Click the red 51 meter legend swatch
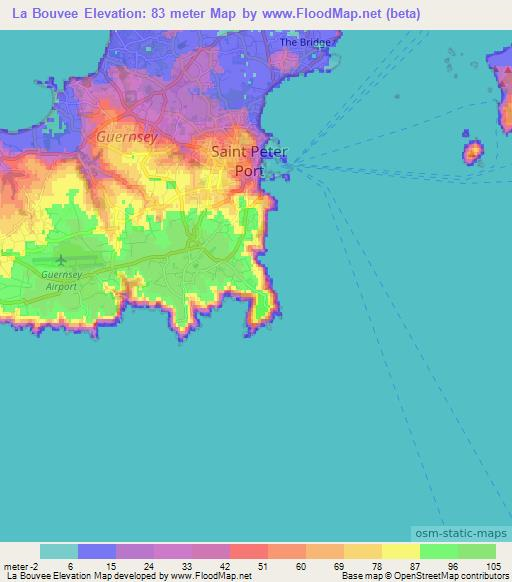Screen dimensions: 512x582 point(249,551)
